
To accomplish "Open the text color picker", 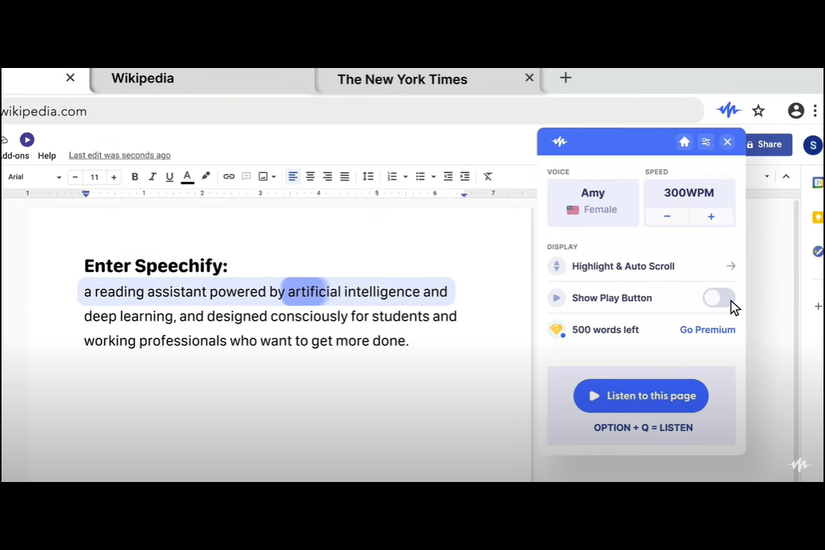I will (187, 176).
